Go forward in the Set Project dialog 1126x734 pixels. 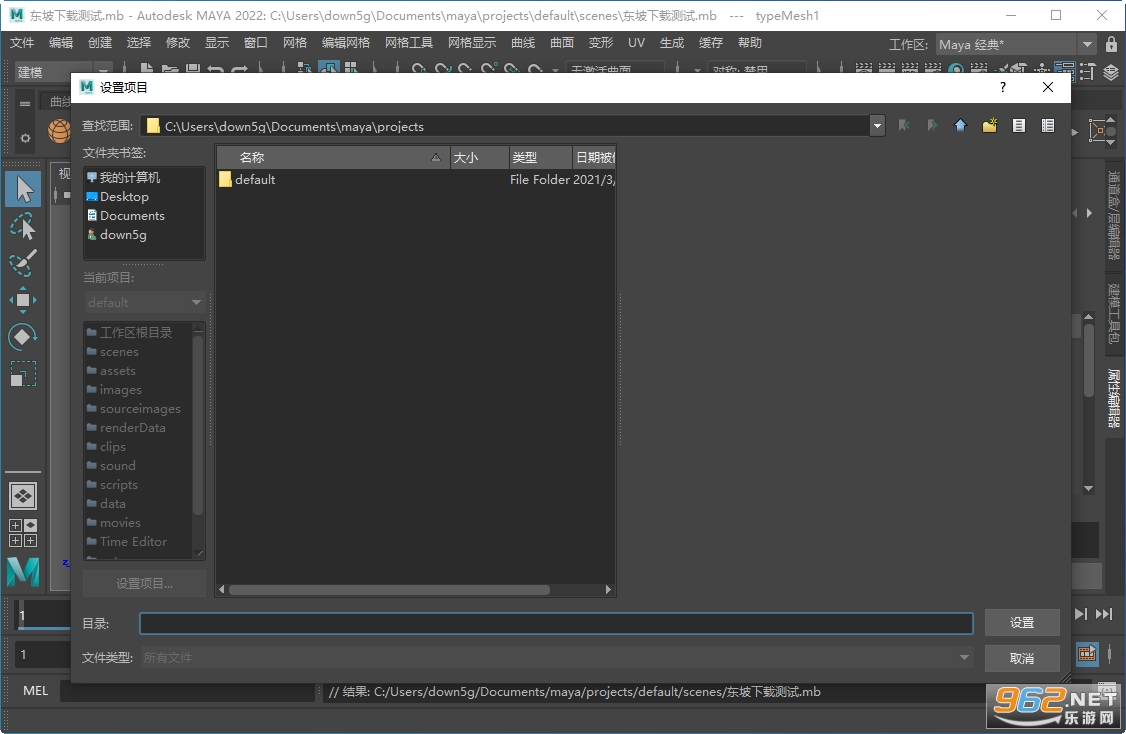(x=932, y=126)
